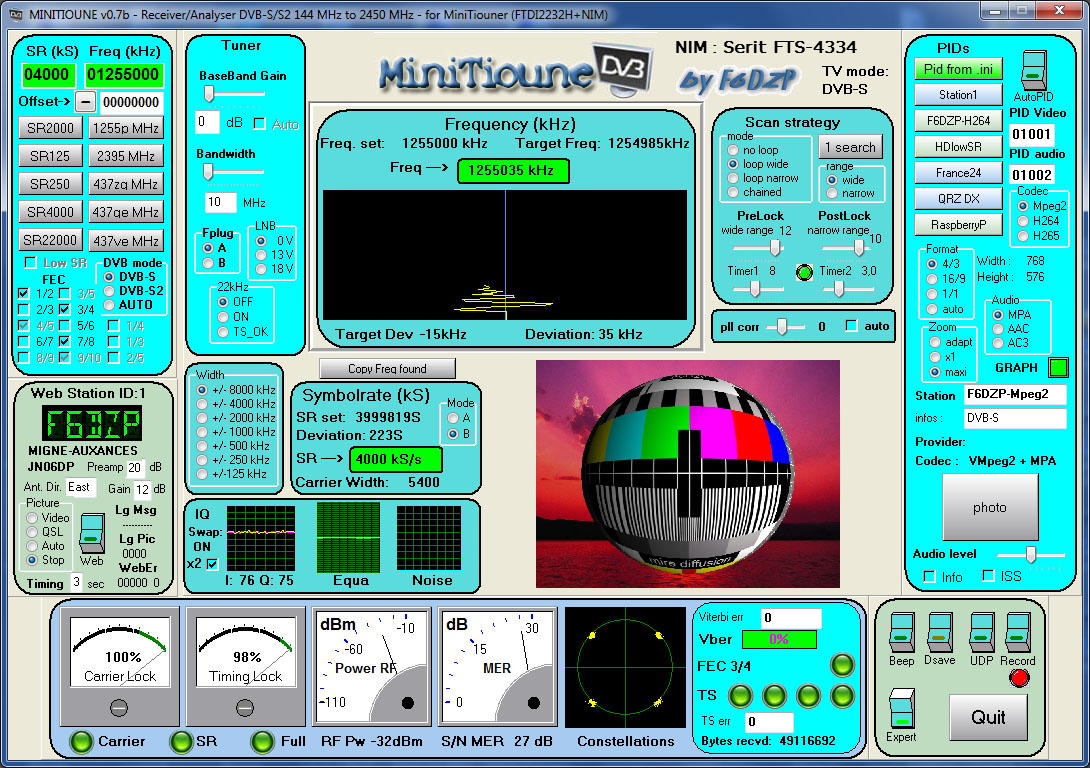1090x768 pixels.
Task: Click the Freq (kHz) value field
Action: 123,74
